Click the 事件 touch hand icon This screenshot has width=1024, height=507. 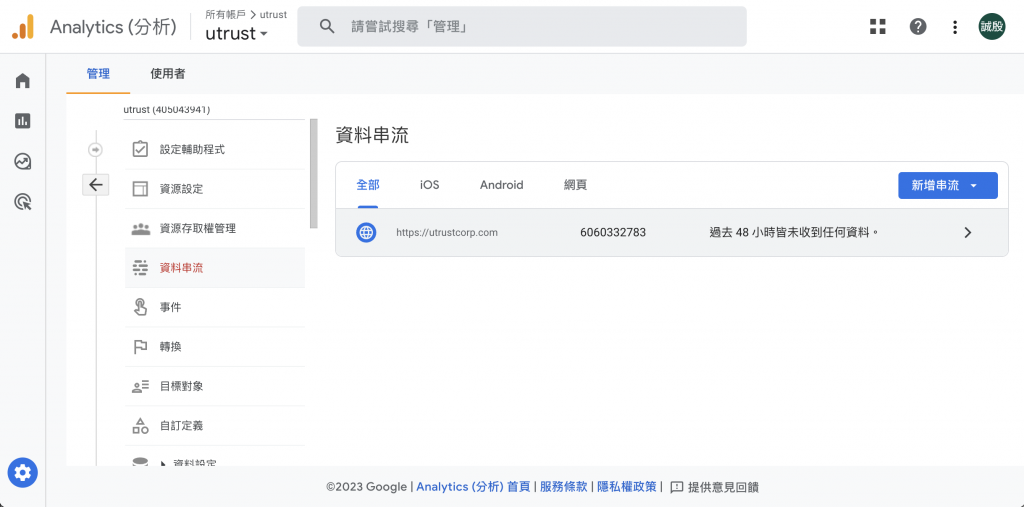140,307
